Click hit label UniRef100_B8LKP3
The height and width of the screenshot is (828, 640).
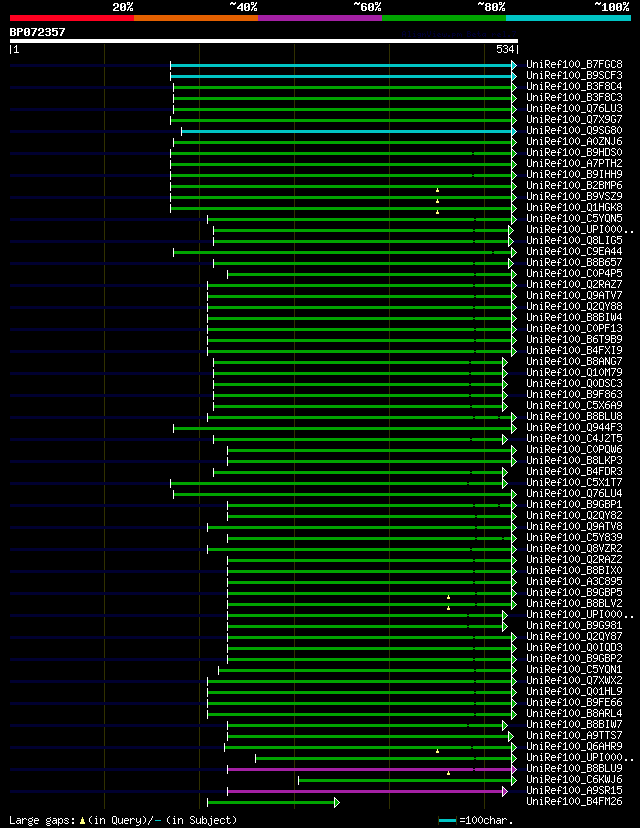574,460
